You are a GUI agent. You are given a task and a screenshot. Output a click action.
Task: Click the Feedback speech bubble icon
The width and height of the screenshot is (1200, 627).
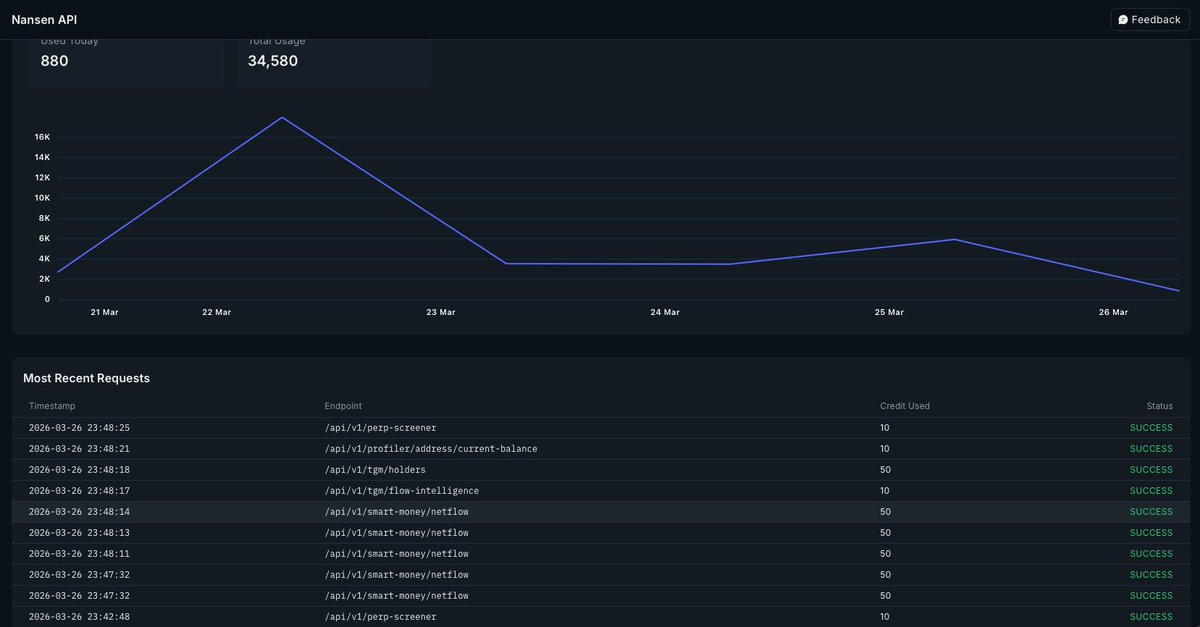[1123, 20]
